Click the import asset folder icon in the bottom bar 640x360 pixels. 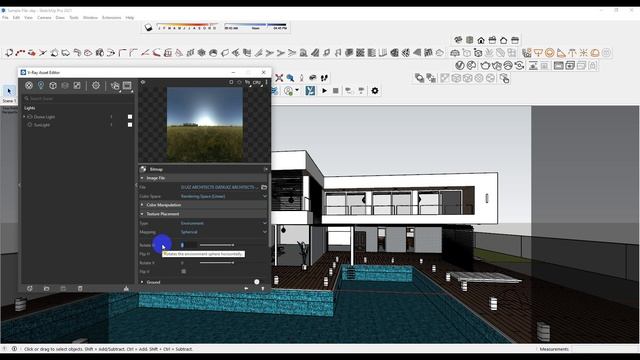coord(47,289)
